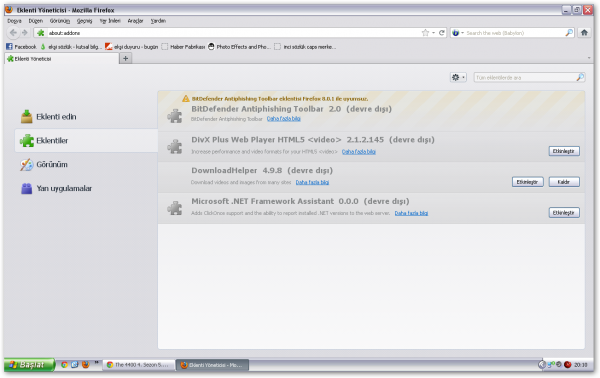Click the search magnifier in web search box

coord(569,33)
